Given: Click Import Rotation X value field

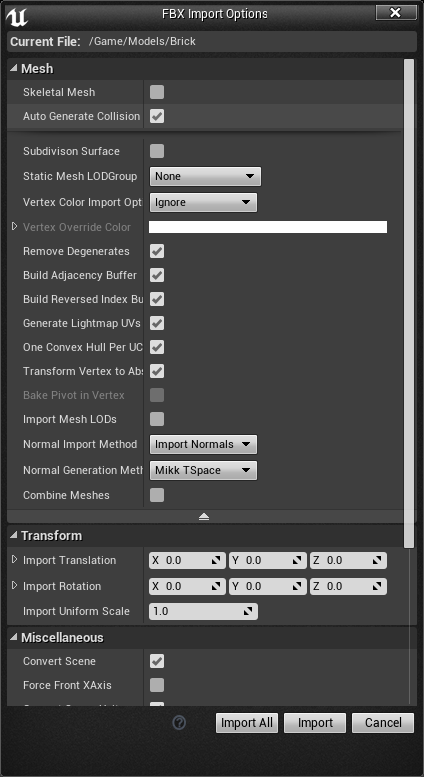Looking at the screenshot, I should [x=187, y=586].
